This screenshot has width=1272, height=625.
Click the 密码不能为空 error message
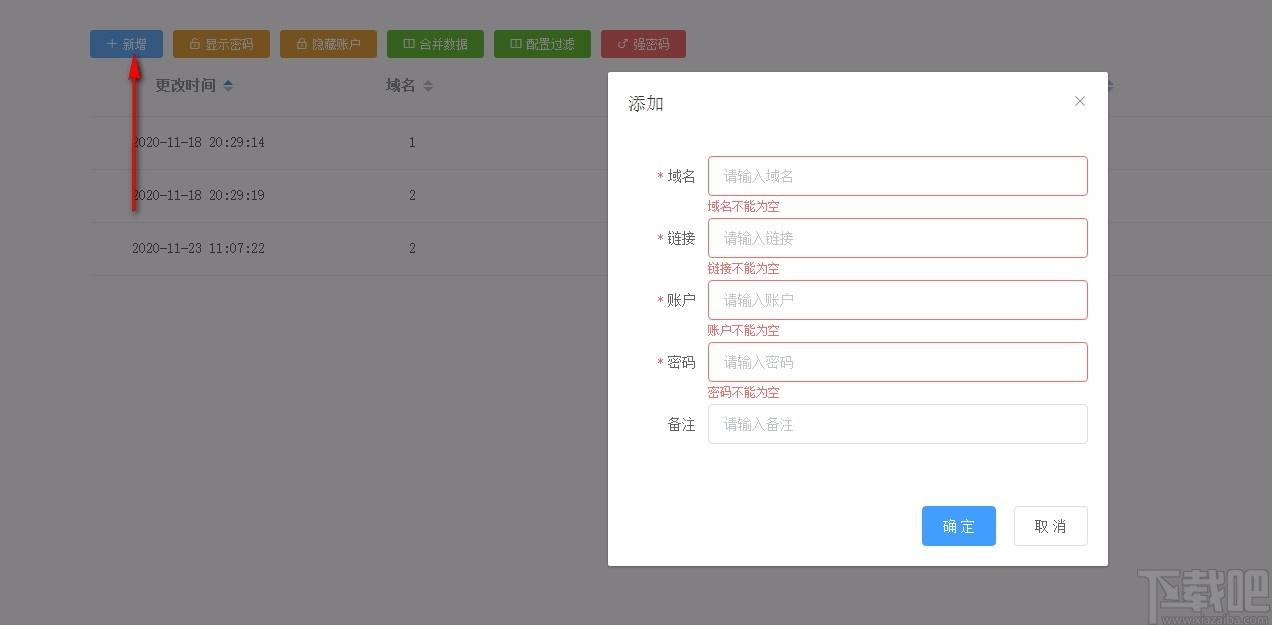[x=743, y=392]
